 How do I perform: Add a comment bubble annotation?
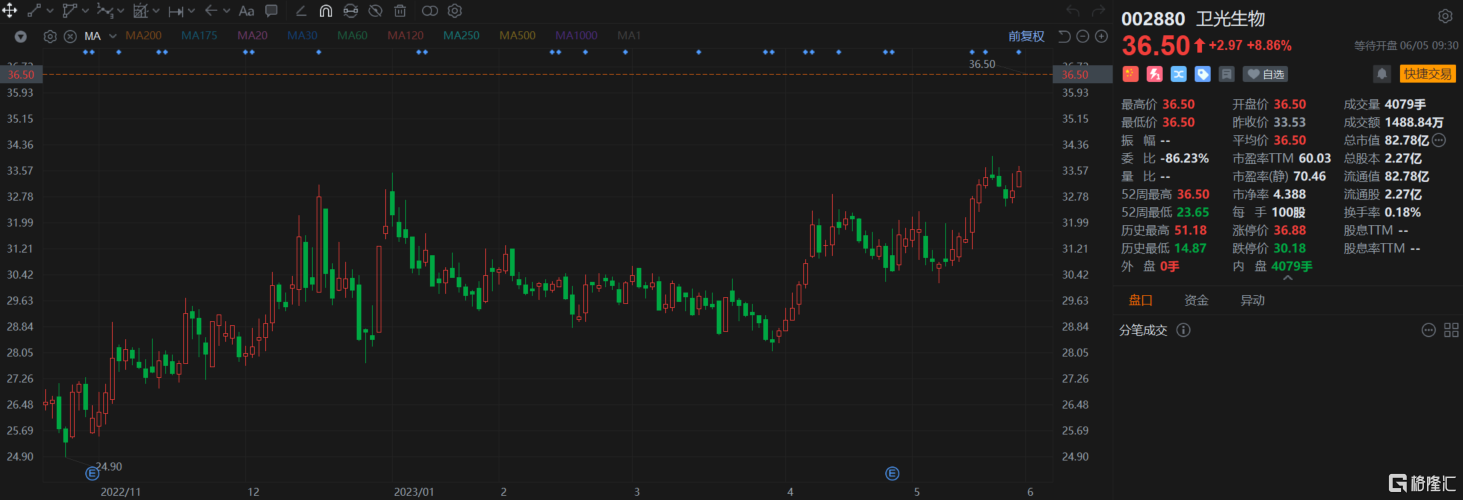(x=271, y=11)
